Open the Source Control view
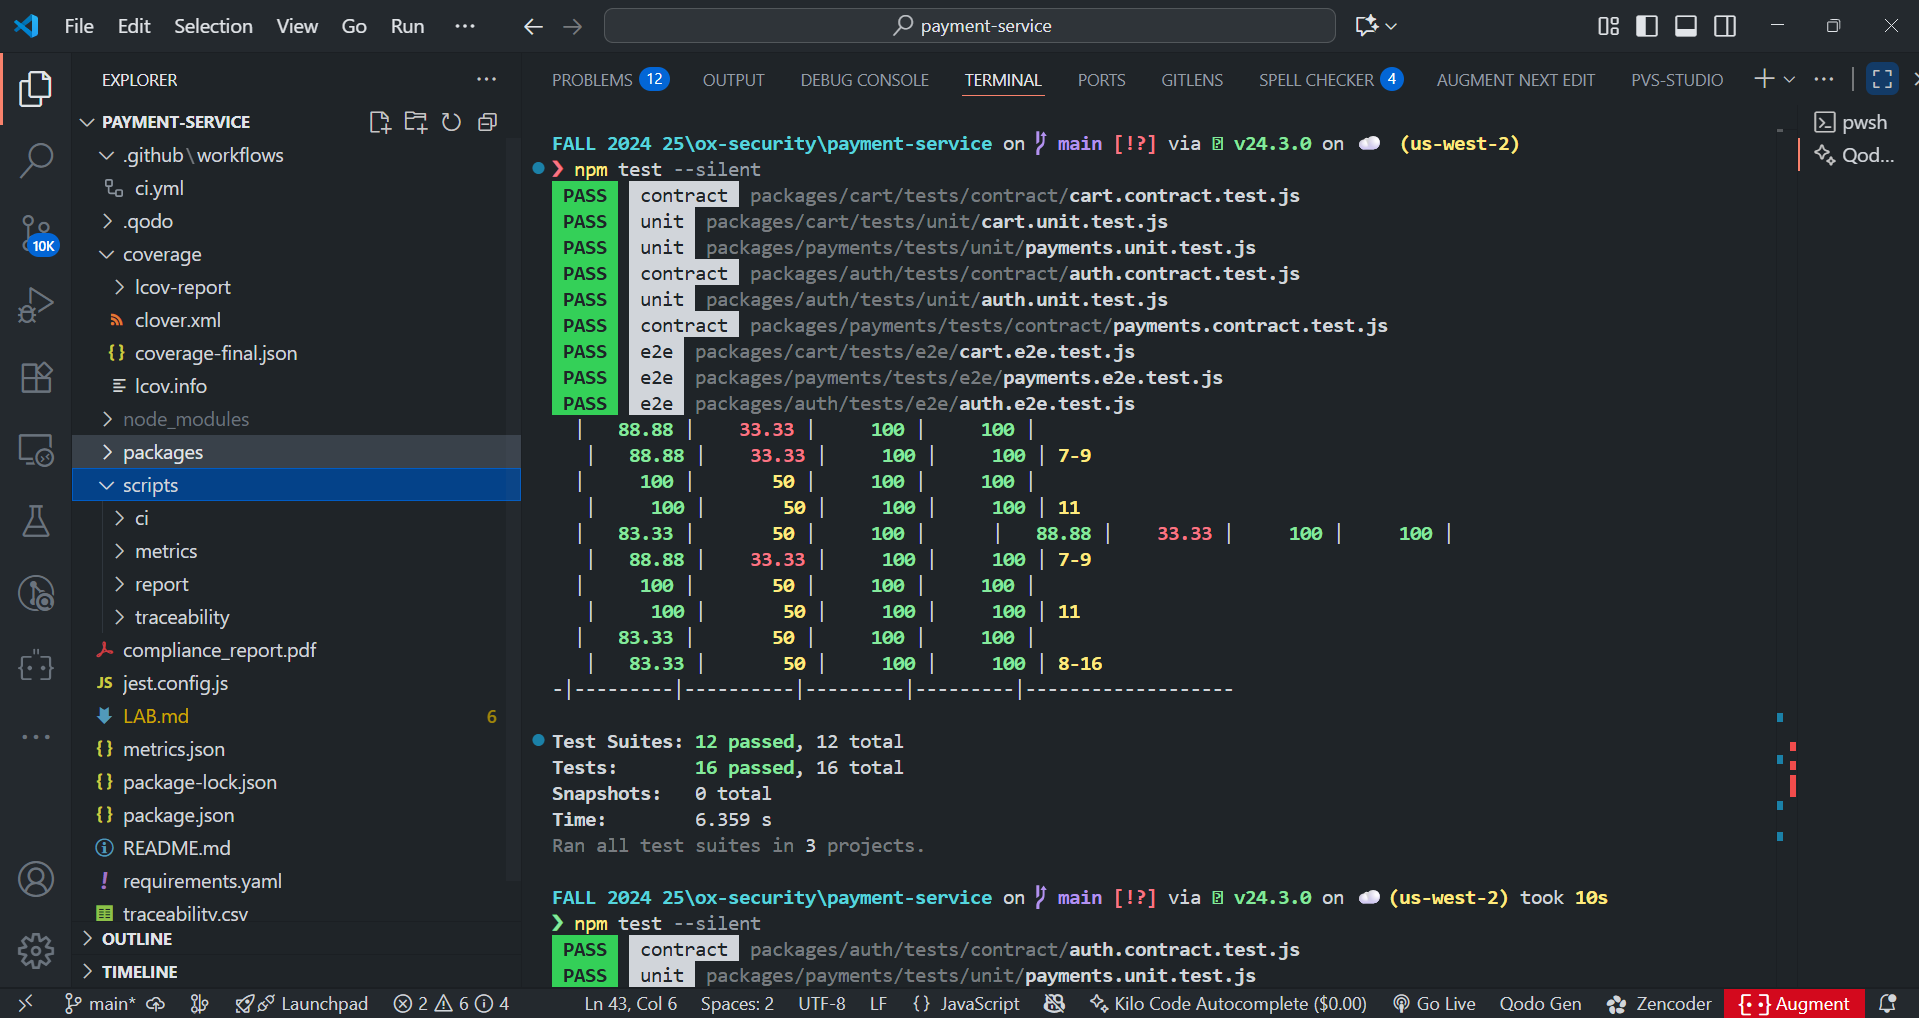The image size is (1919, 1018). click(x=36, y=232)
